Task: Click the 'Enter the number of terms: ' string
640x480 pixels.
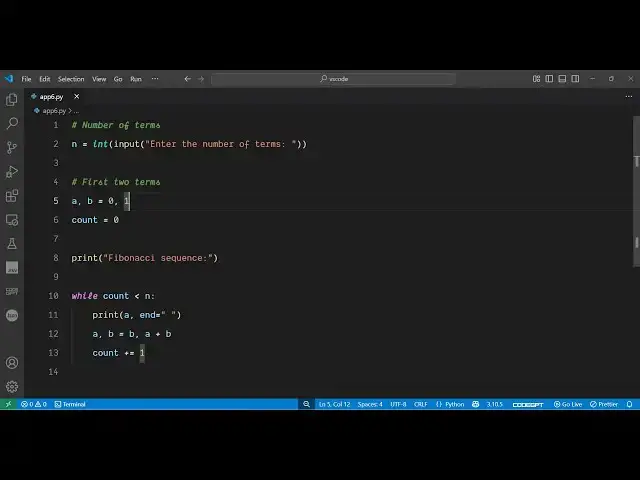Action: 221,144
